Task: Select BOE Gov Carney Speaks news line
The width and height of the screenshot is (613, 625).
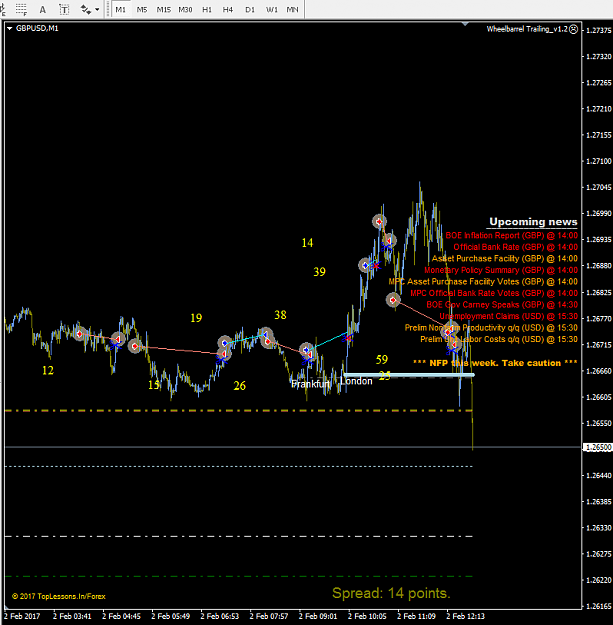Action: (x=502, y=305)
